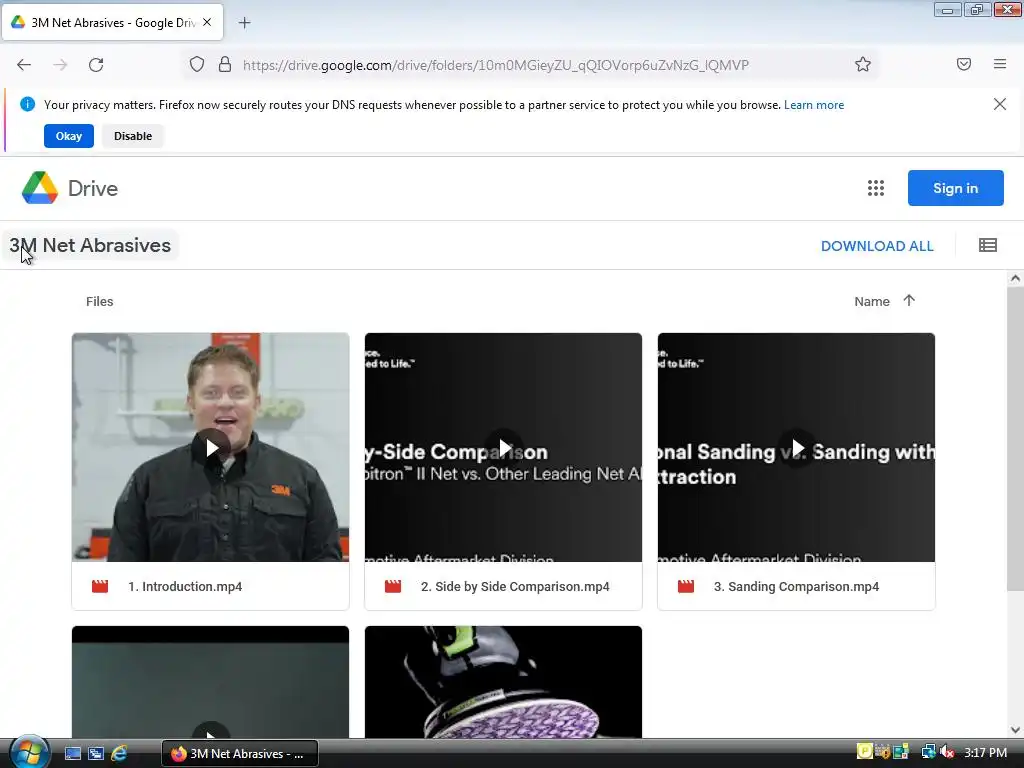The width and height of the screenshot is (1024, 768).
Task: Click the forward navigation arrow
Action: tap(60, 65)
